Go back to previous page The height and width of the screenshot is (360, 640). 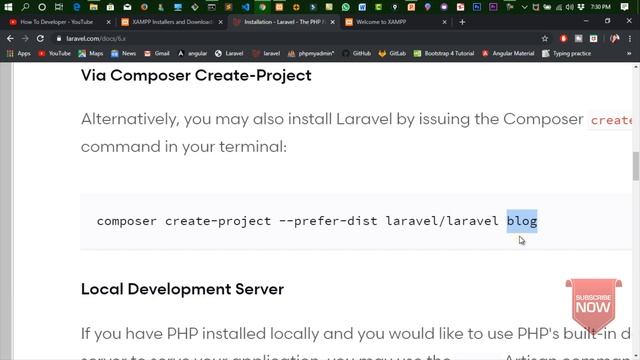10,38
